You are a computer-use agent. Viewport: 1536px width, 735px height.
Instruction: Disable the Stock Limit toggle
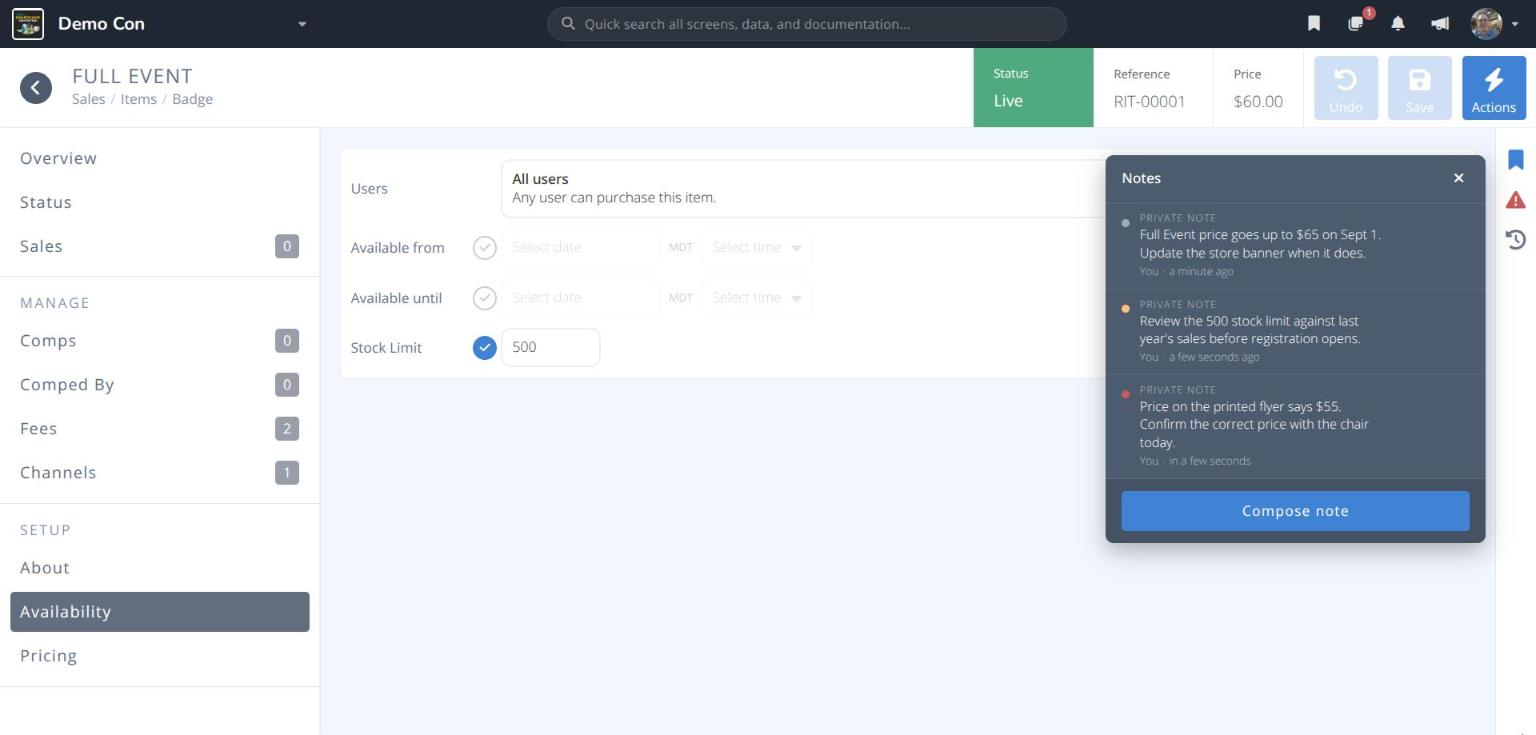[x=484, y=348]
